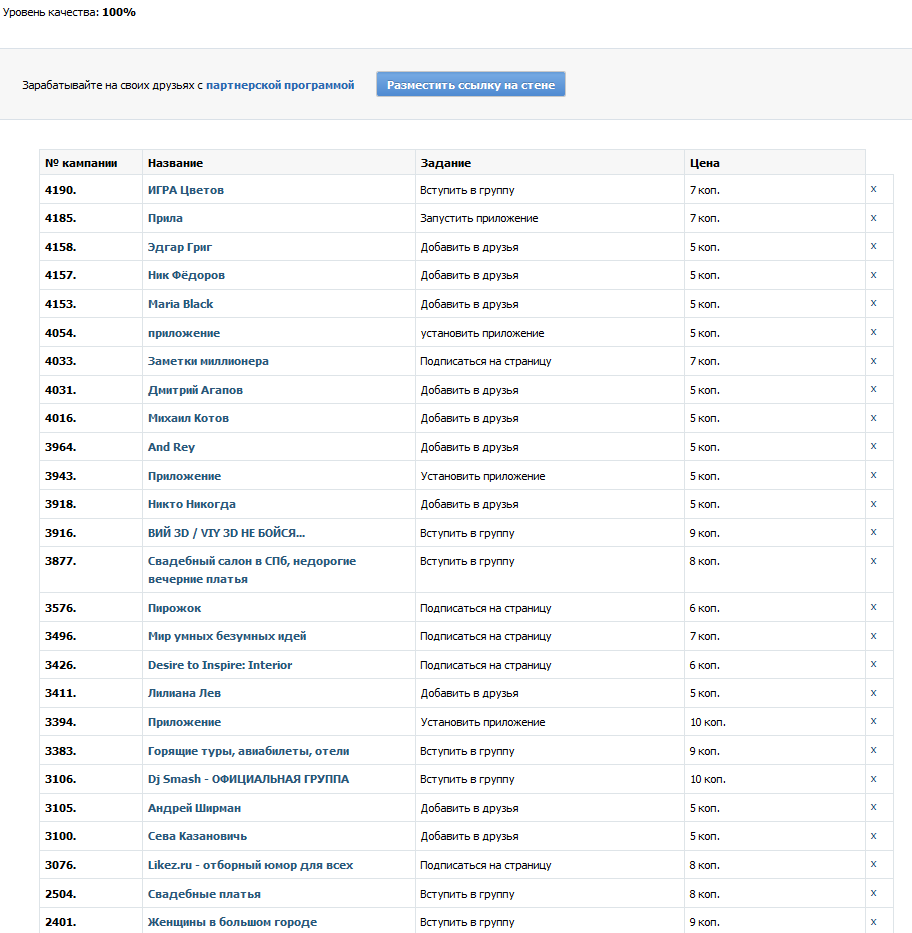
Task: Hide the Пирожок row using its x
Action: 873,608
